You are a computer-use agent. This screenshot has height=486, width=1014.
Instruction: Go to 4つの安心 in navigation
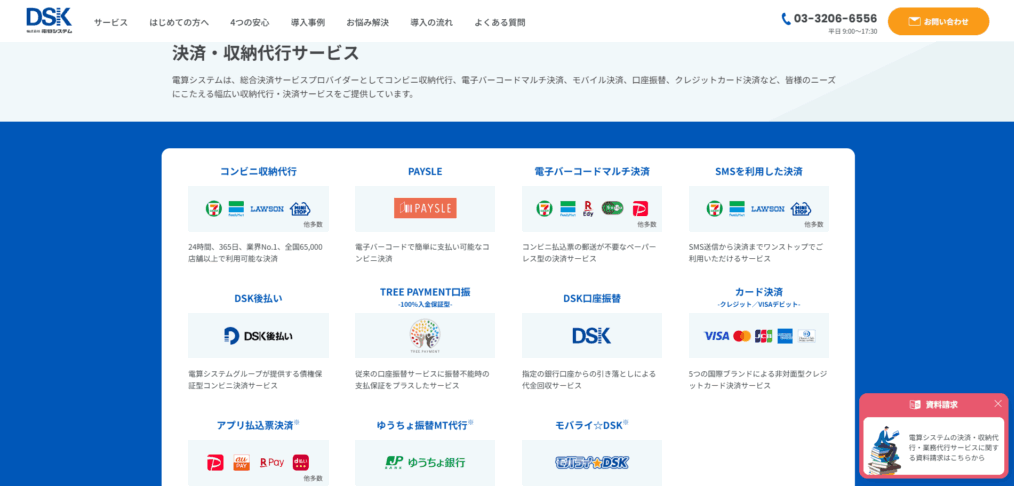click(x=250, y=22)
